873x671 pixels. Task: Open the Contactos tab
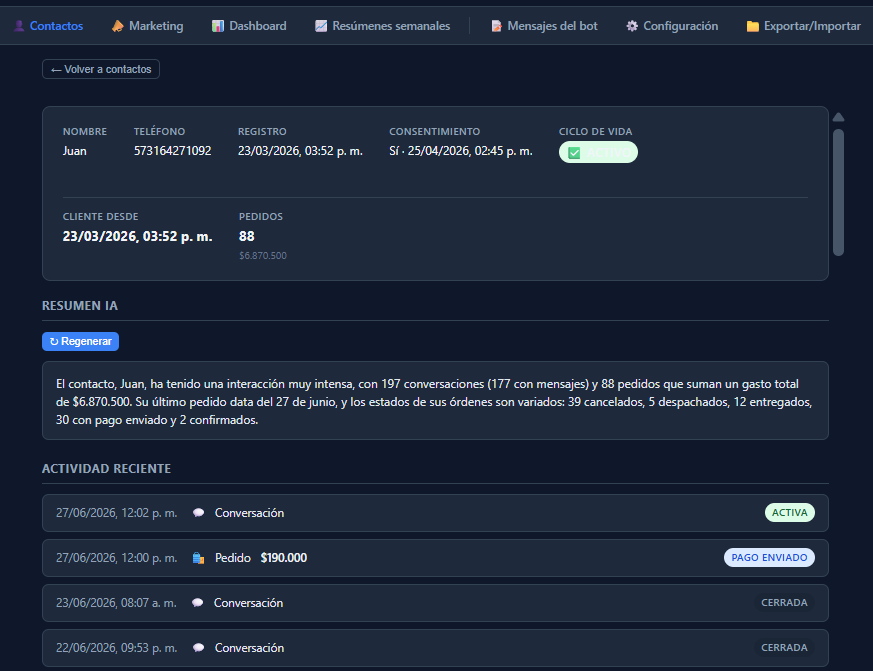pos(48,26)
